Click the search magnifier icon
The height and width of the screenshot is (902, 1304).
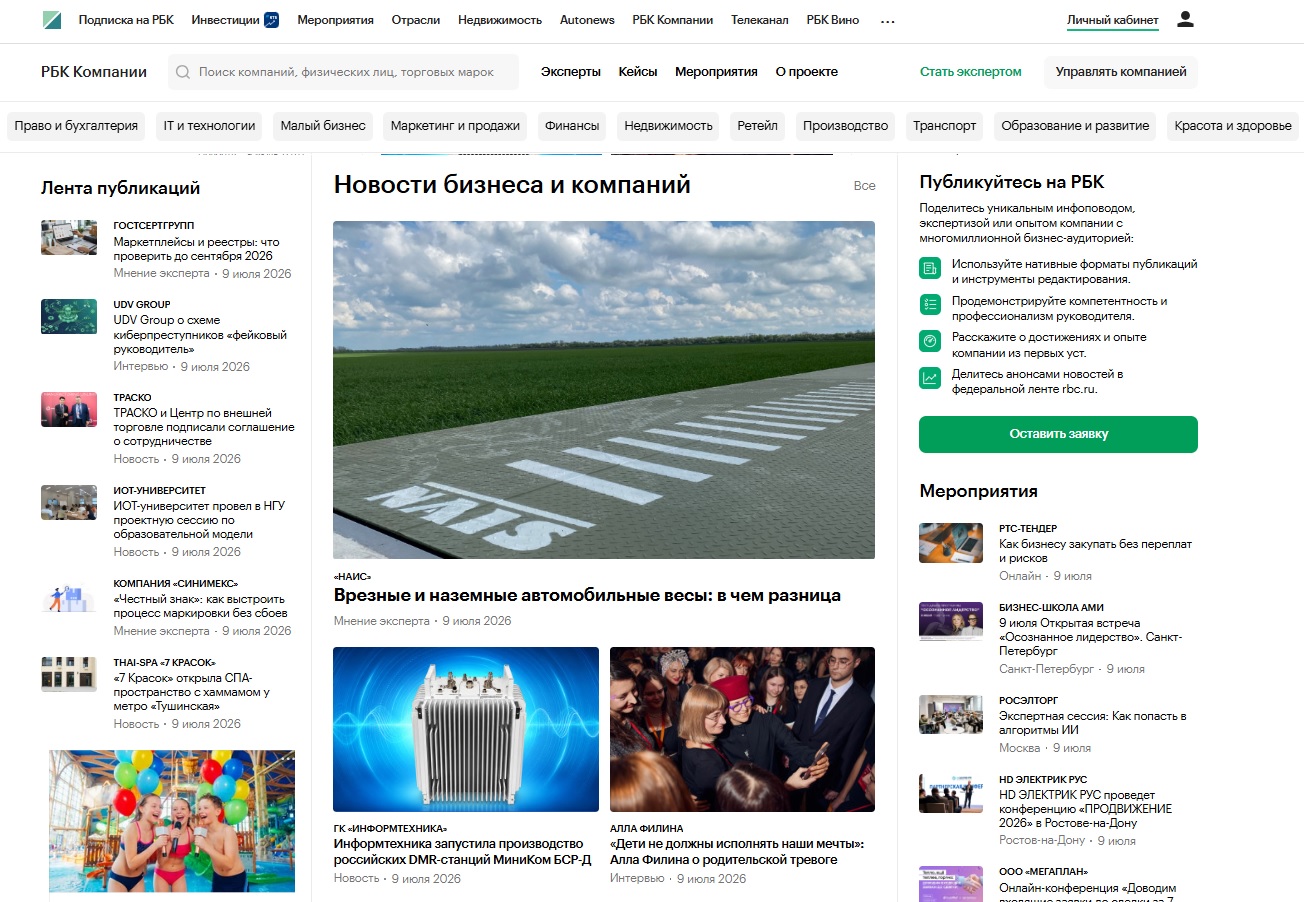click(183, 72)
